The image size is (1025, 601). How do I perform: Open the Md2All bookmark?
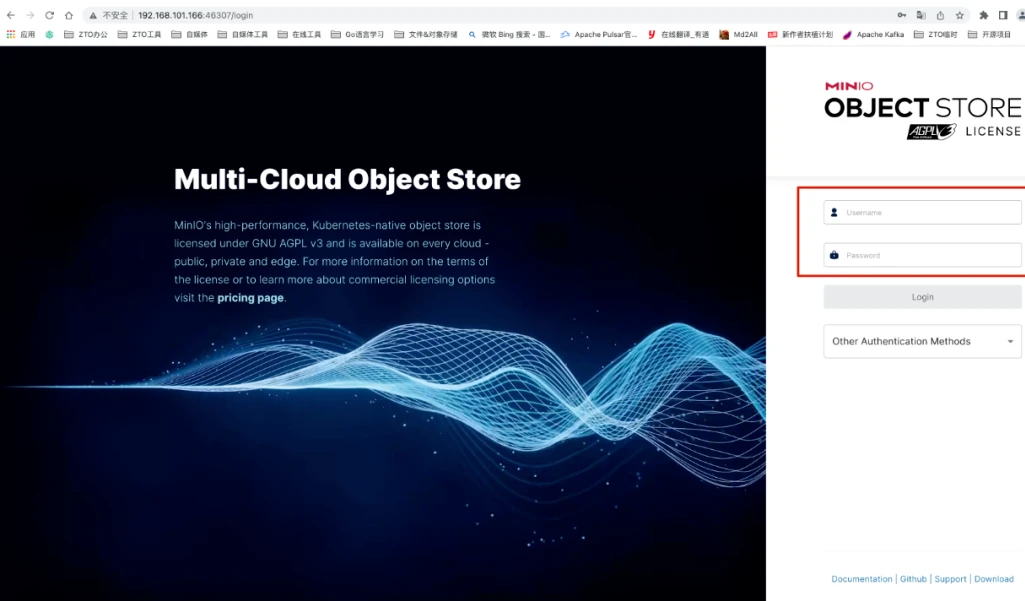tap(739, 34)
